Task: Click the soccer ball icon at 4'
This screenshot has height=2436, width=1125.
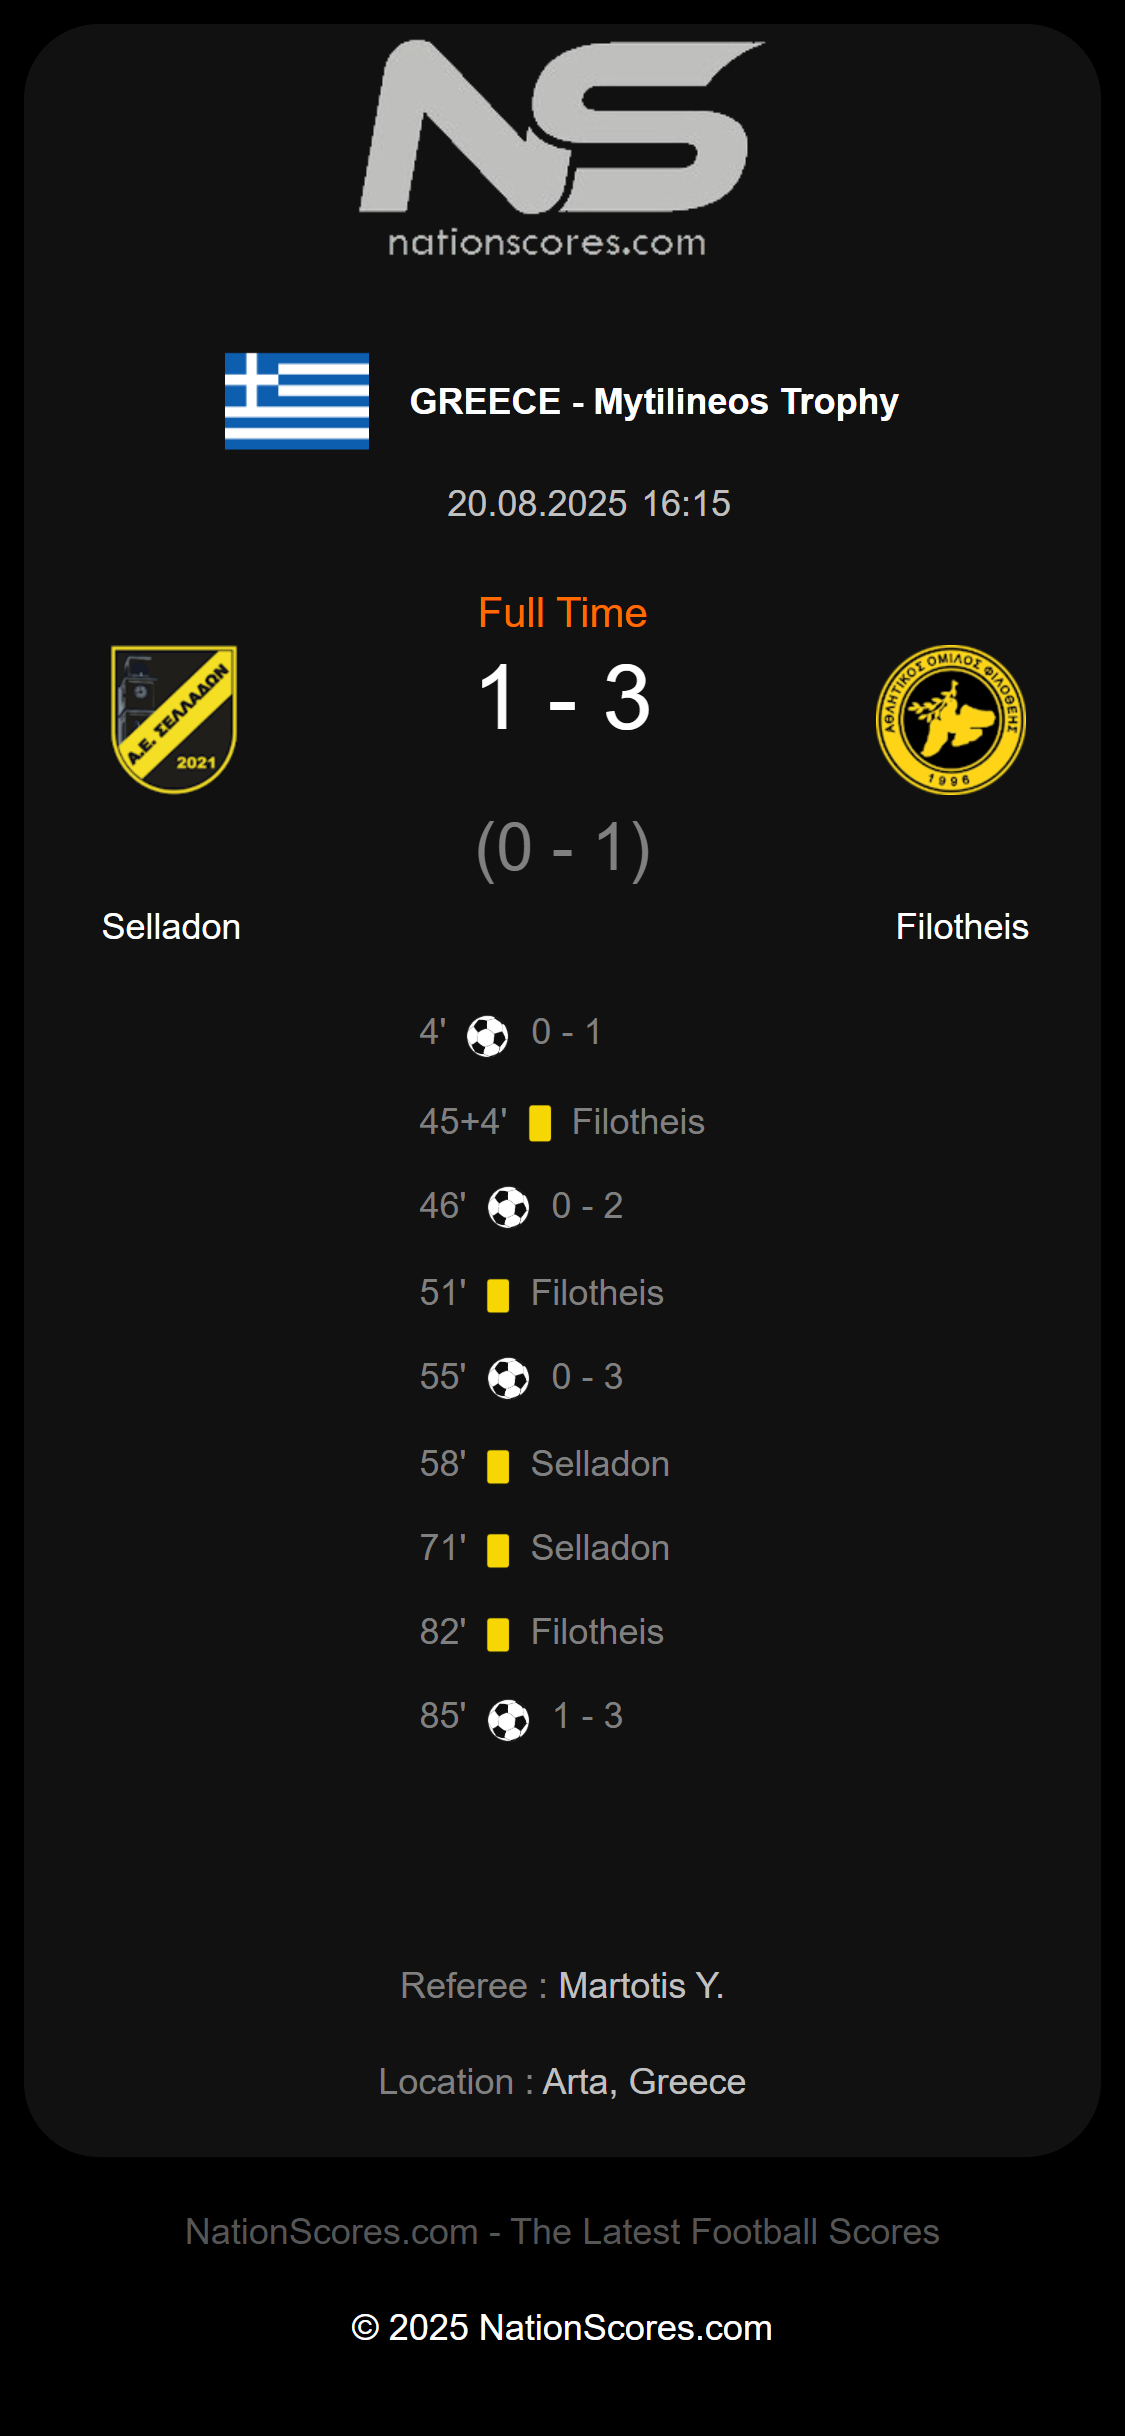Action: [x=488, y=1036]
